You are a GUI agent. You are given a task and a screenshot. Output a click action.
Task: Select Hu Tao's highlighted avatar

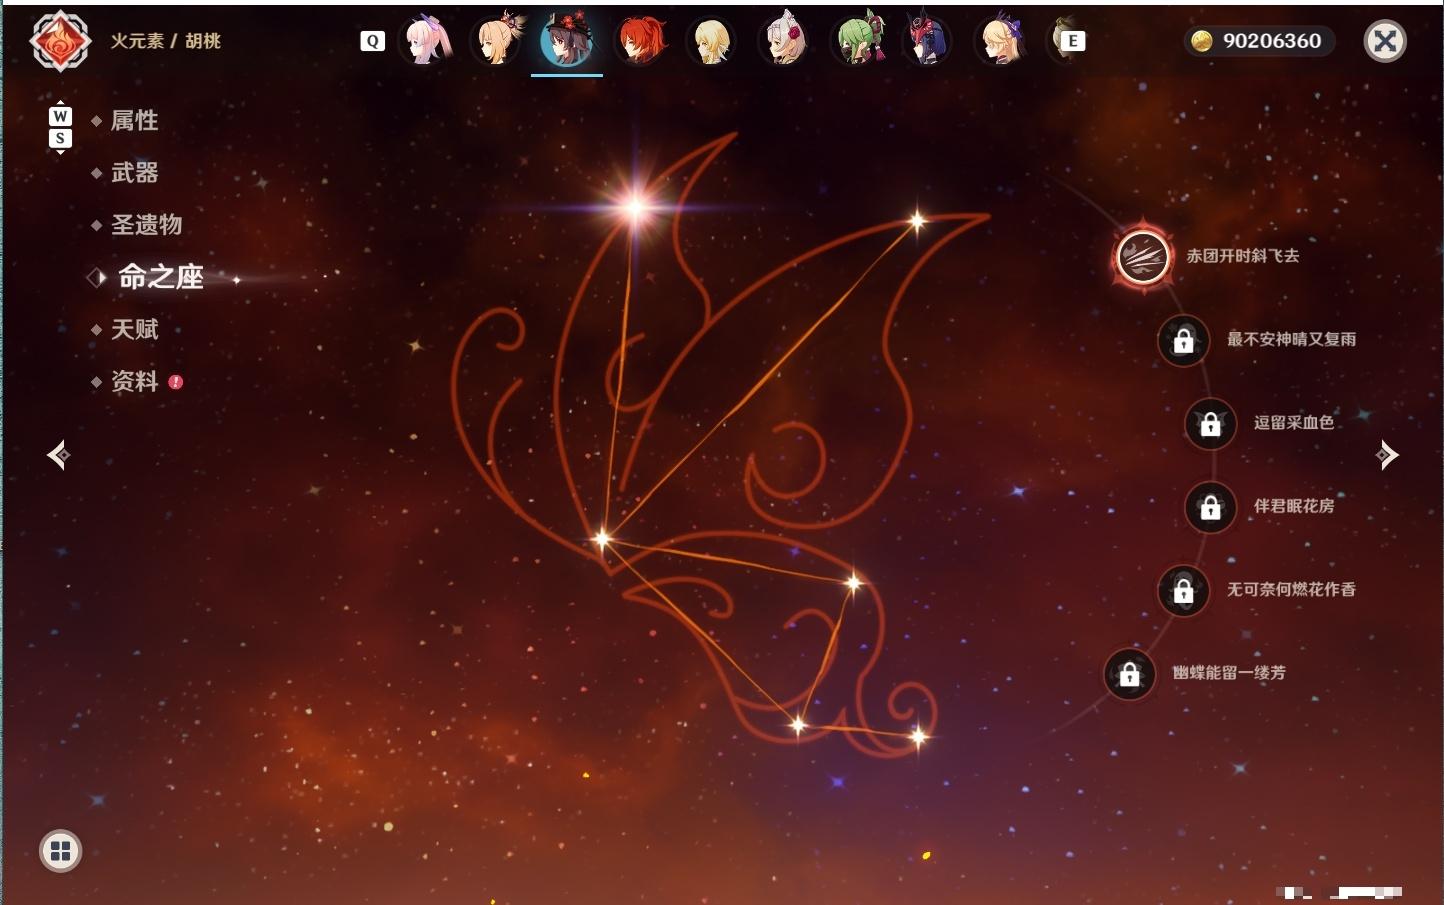click(567, 41)
